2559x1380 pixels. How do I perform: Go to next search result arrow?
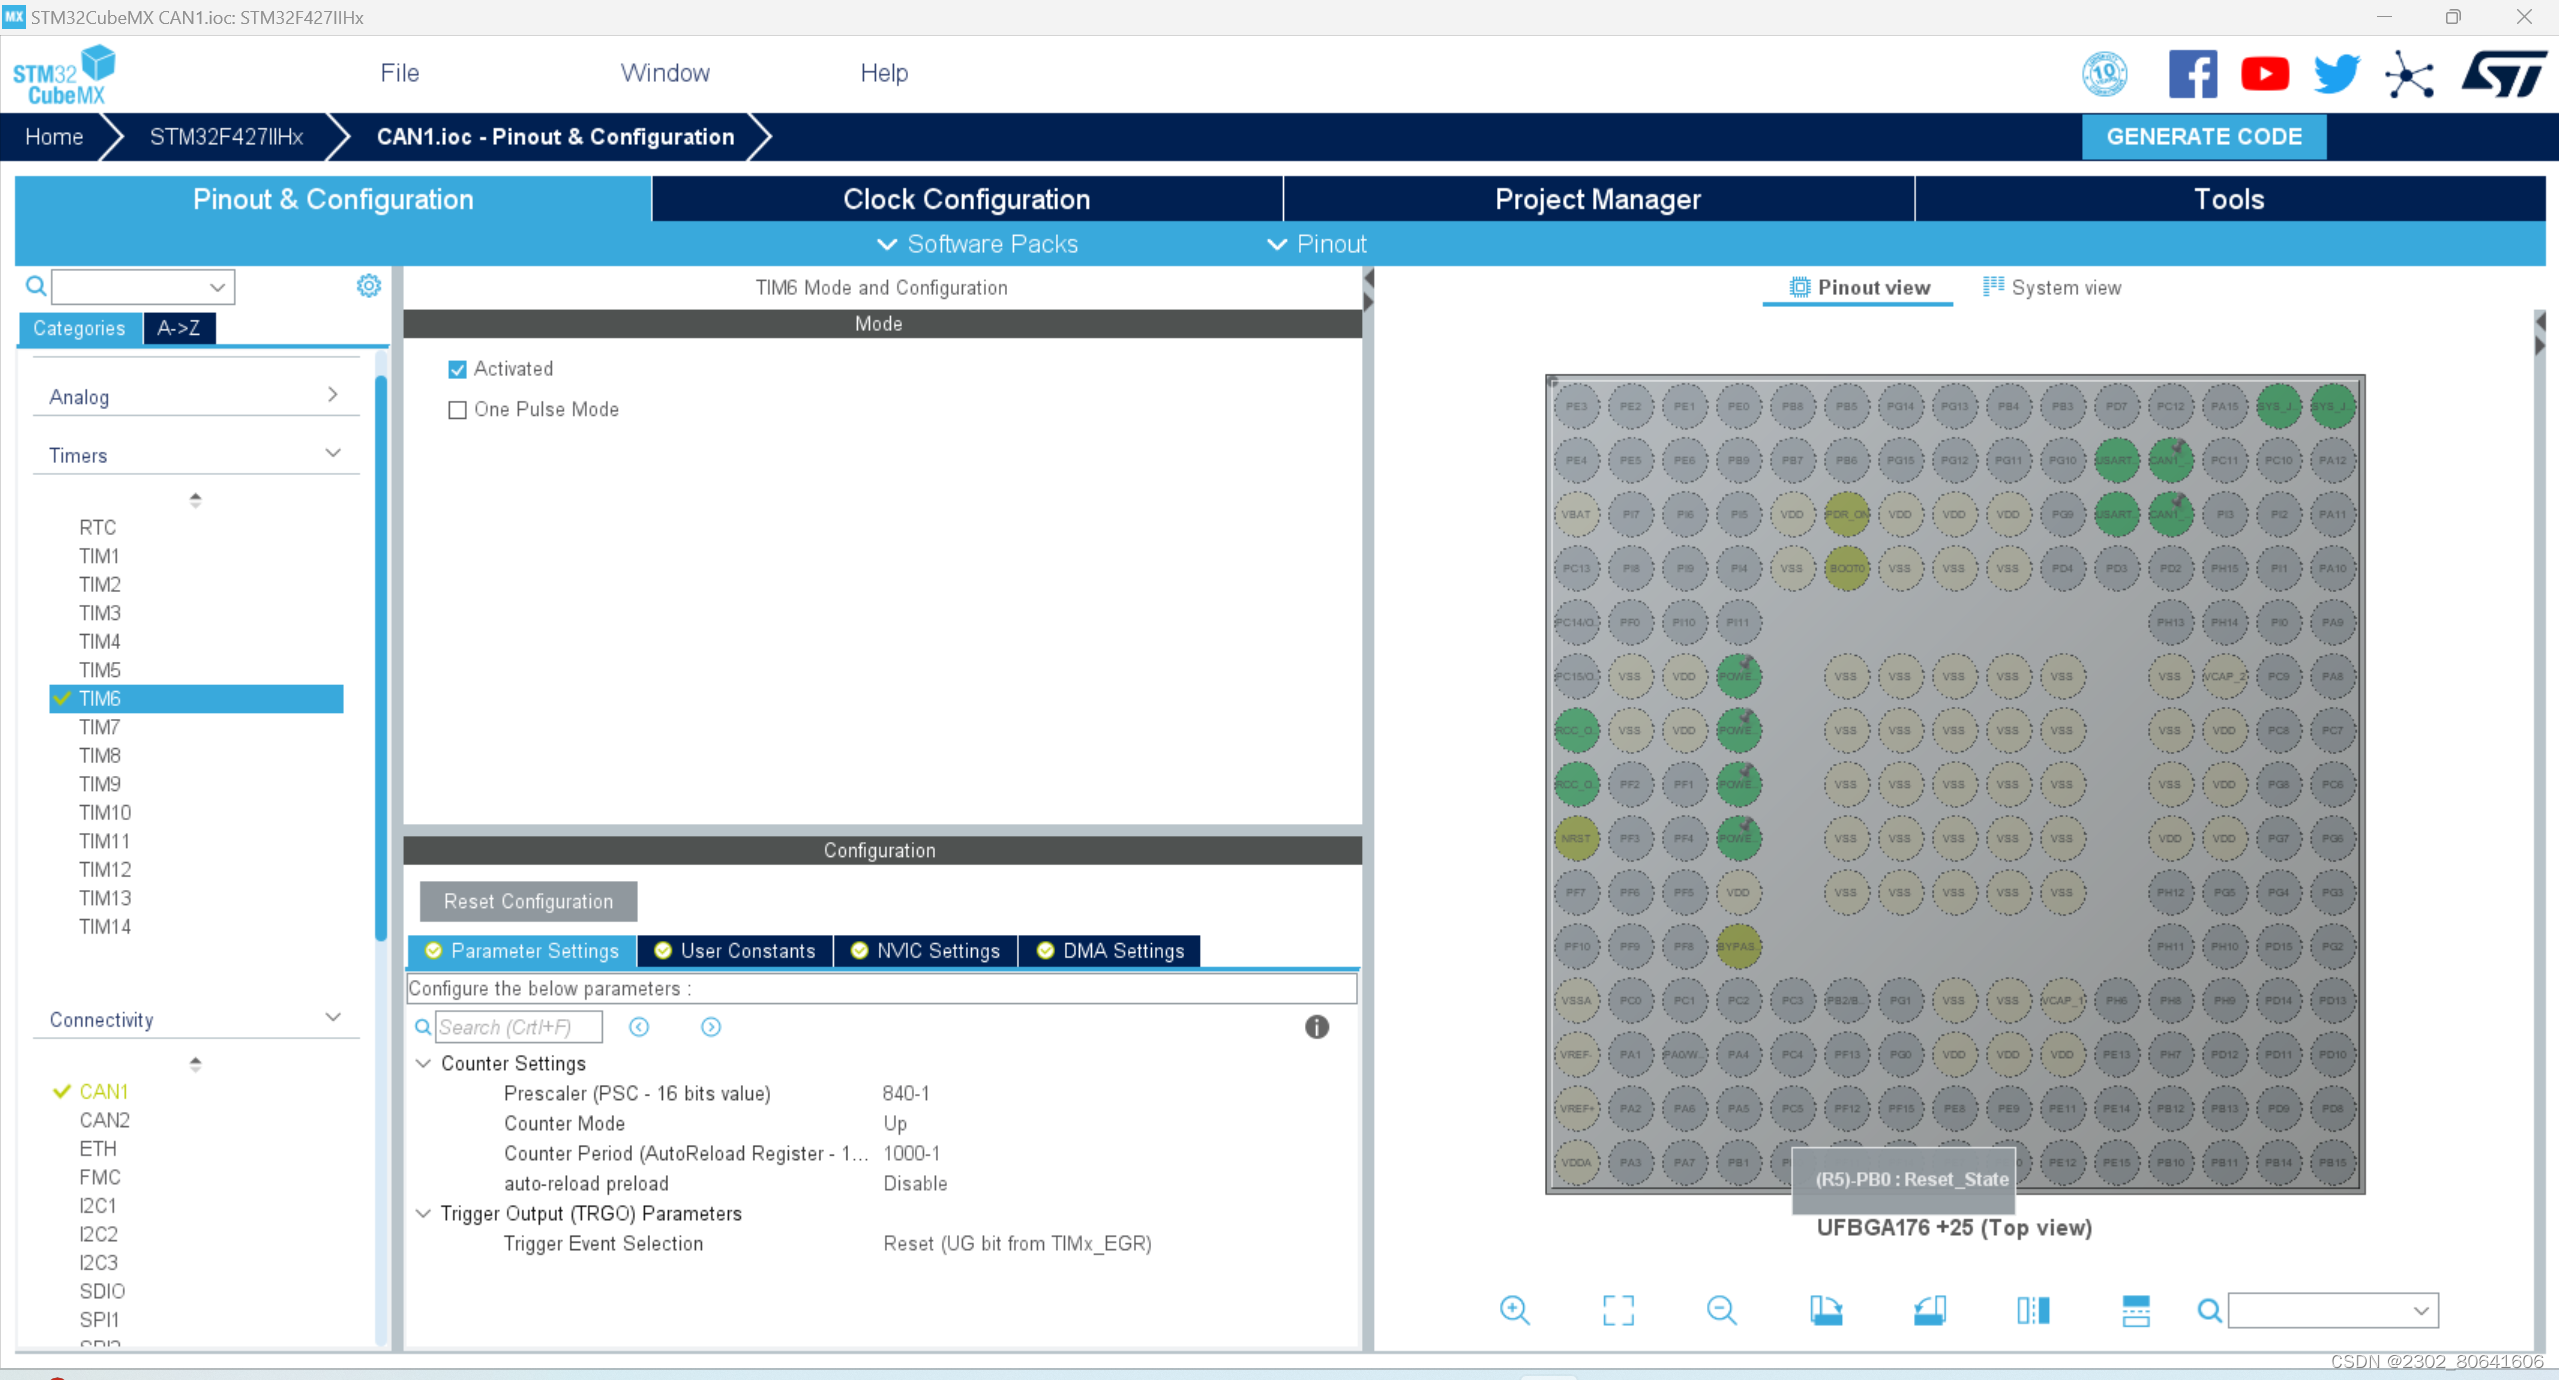pos(711,1027)
